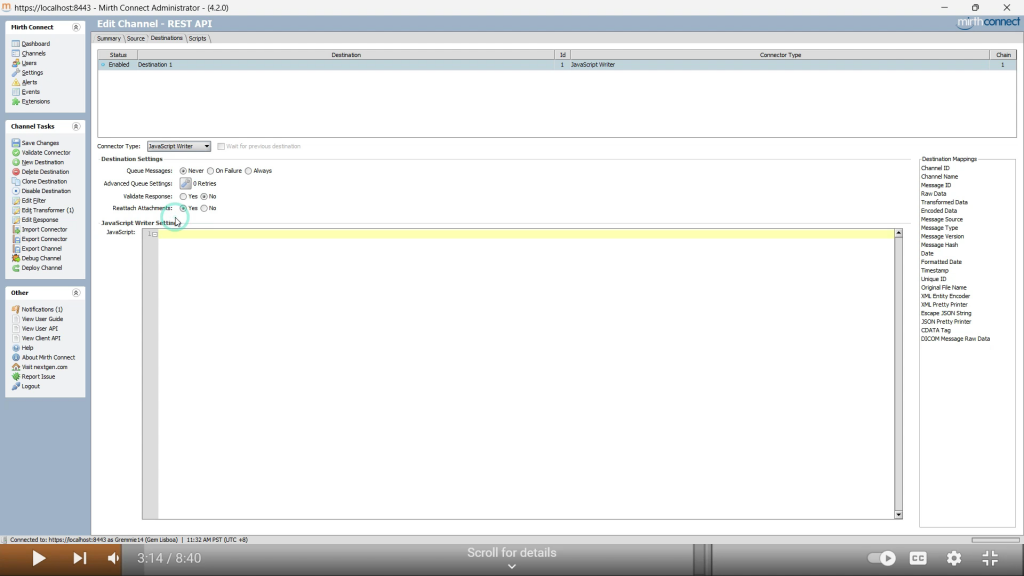Open the Channels icon in sidebar
This screenshot has width=1024, height=576.
(x=16, y=54)
